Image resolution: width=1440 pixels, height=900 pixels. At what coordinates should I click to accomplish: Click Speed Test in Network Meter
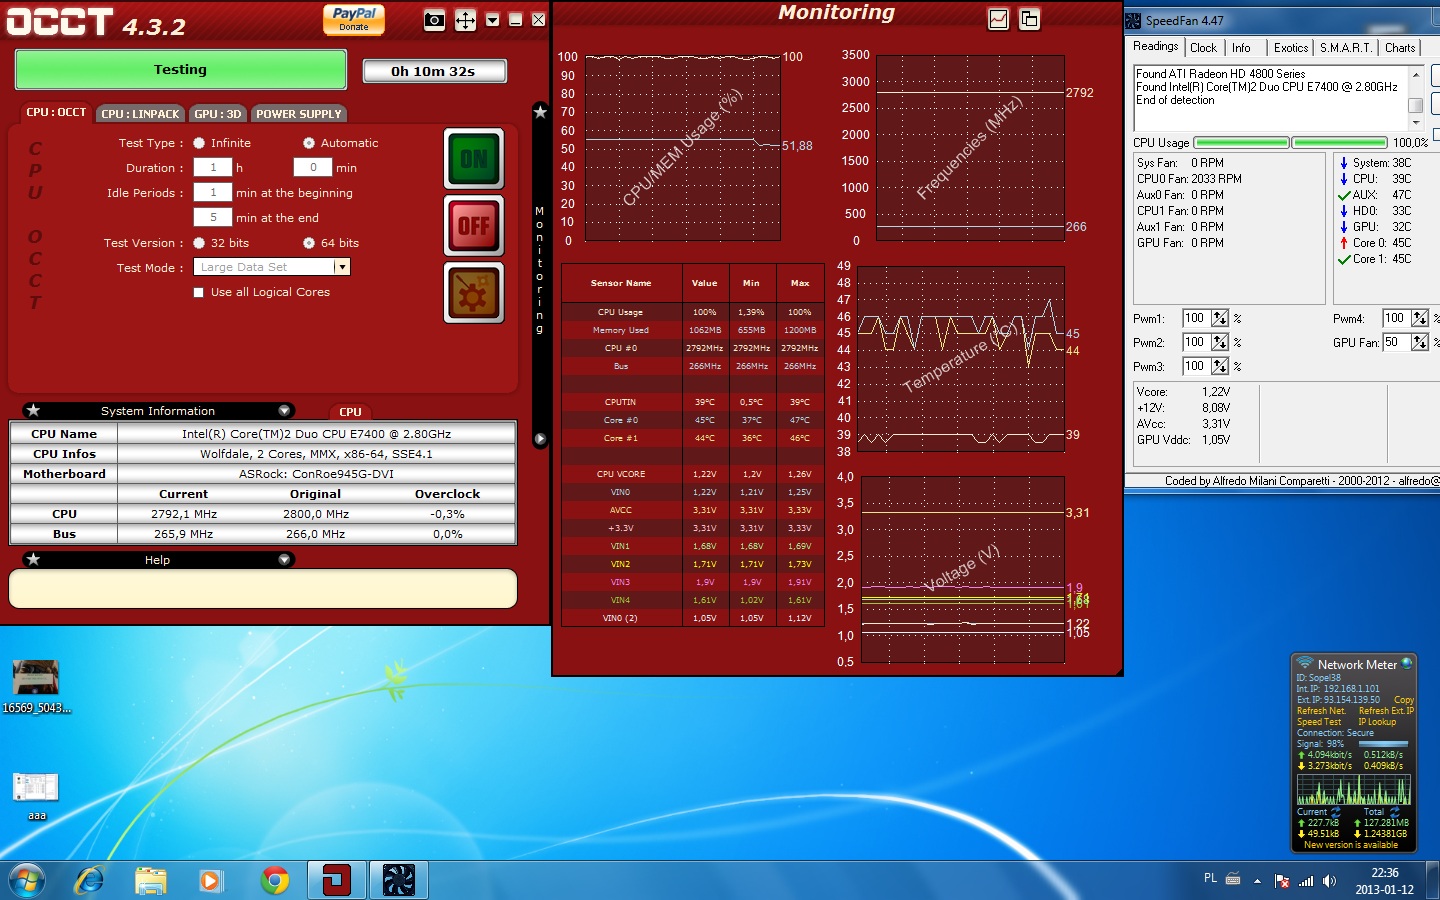tap(1319, 722)
